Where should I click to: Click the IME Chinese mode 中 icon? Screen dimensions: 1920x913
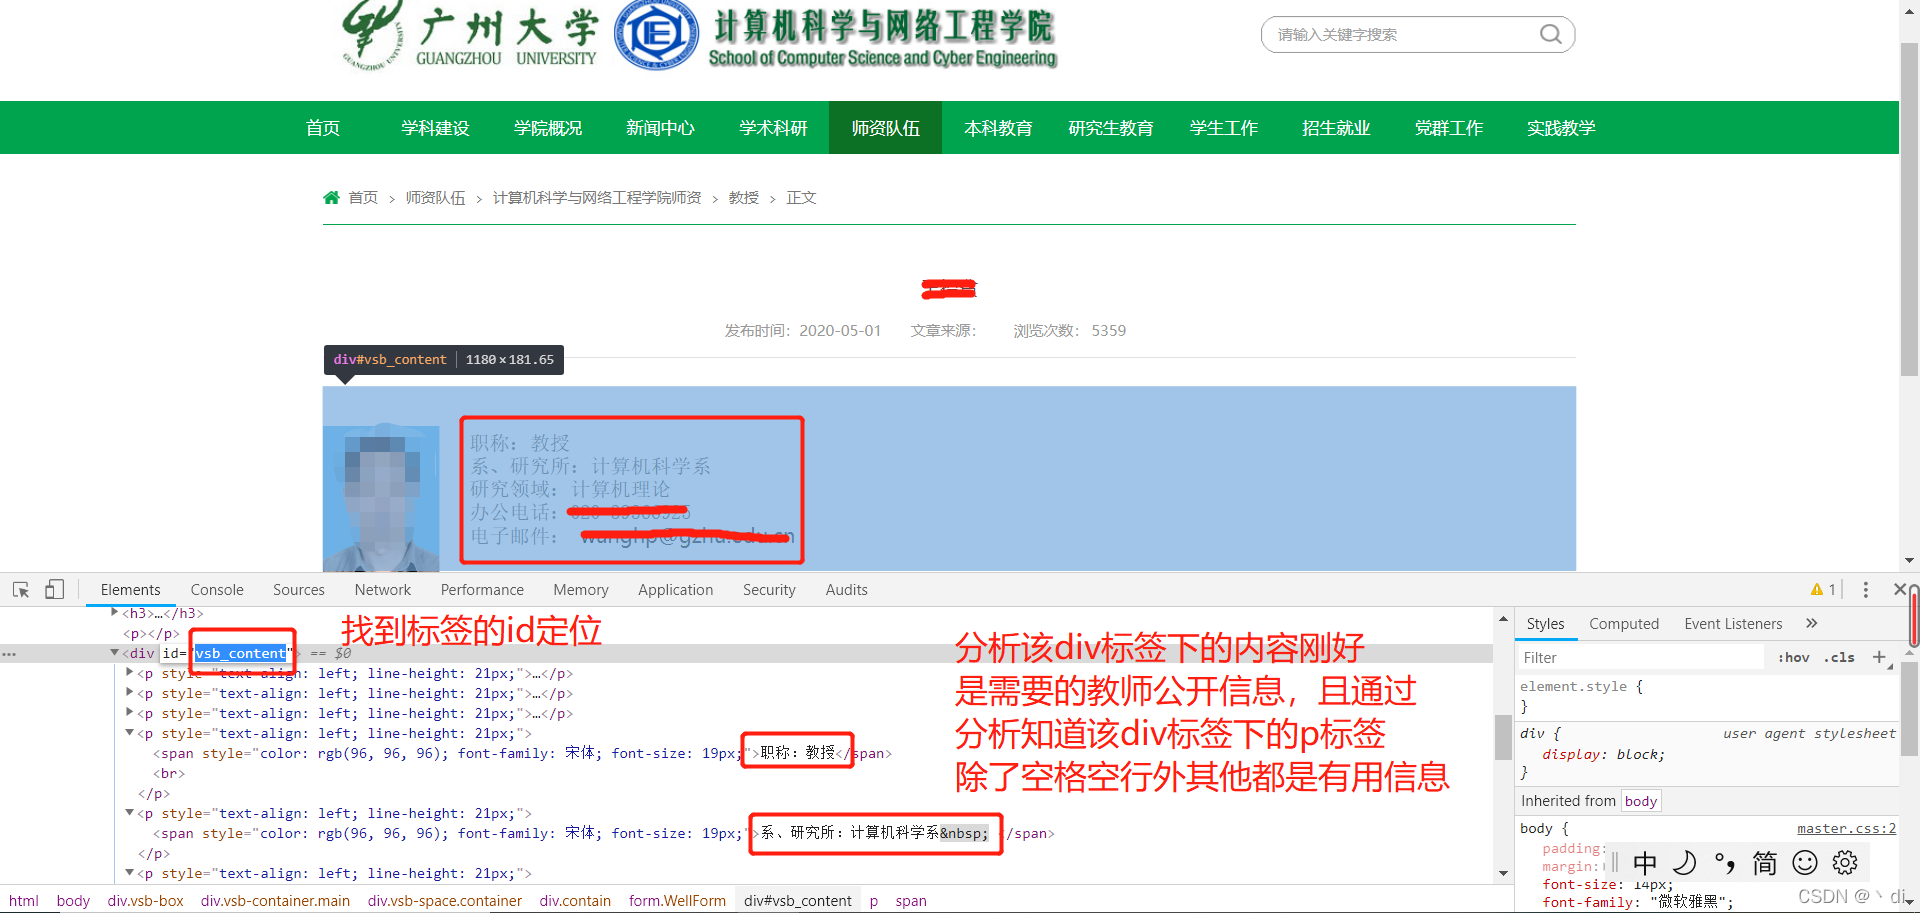tap(1645, 863)
